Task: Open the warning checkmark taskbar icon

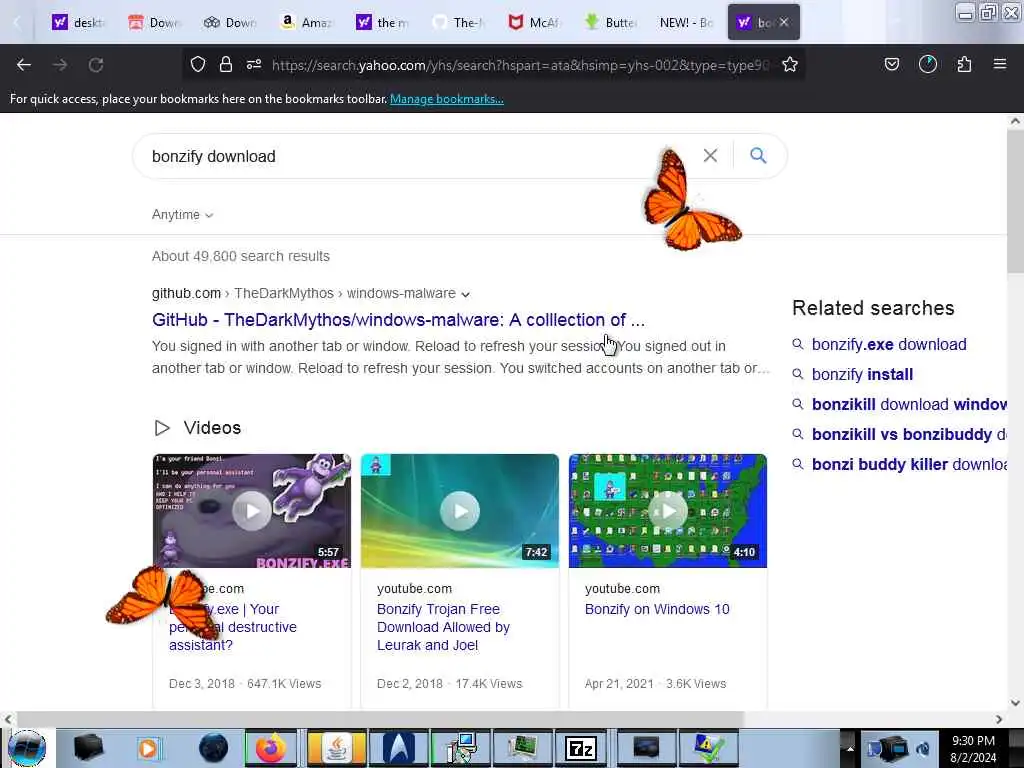Action: 709,748
